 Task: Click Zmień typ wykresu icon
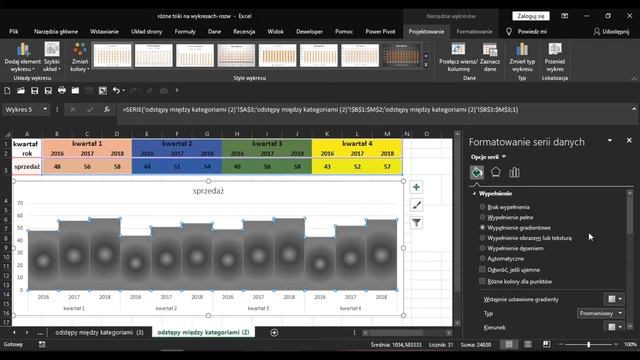(522, 50)
